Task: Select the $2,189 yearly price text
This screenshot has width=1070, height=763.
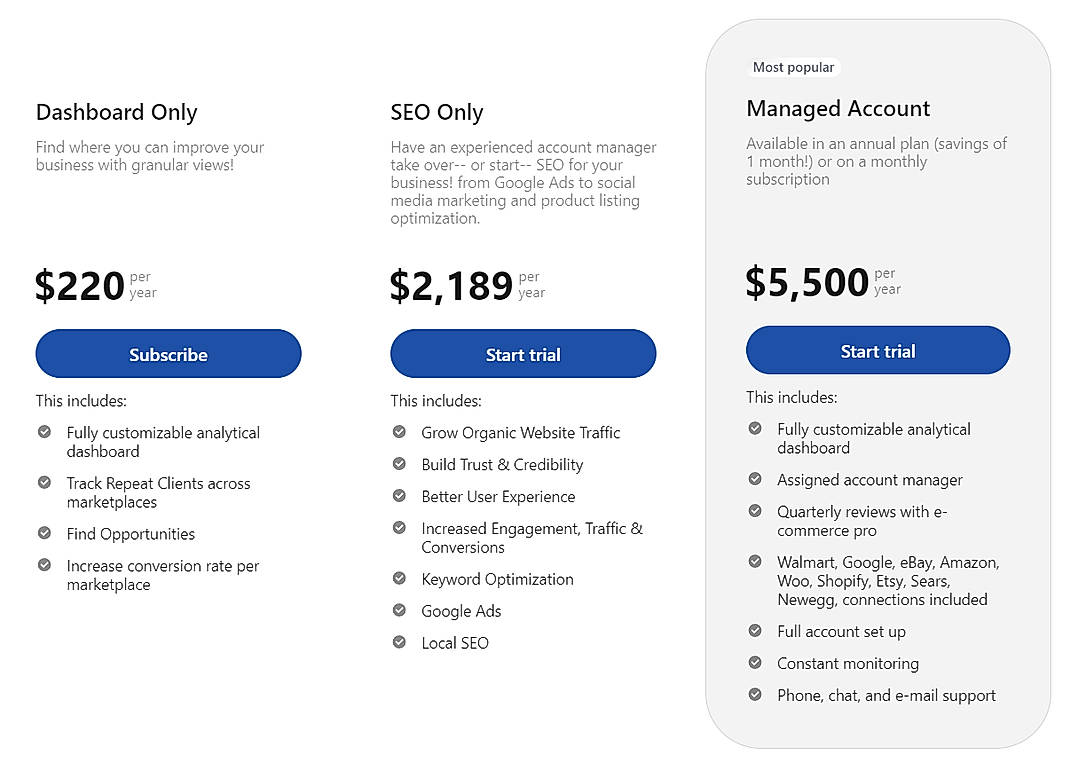Action: (450, 285)
